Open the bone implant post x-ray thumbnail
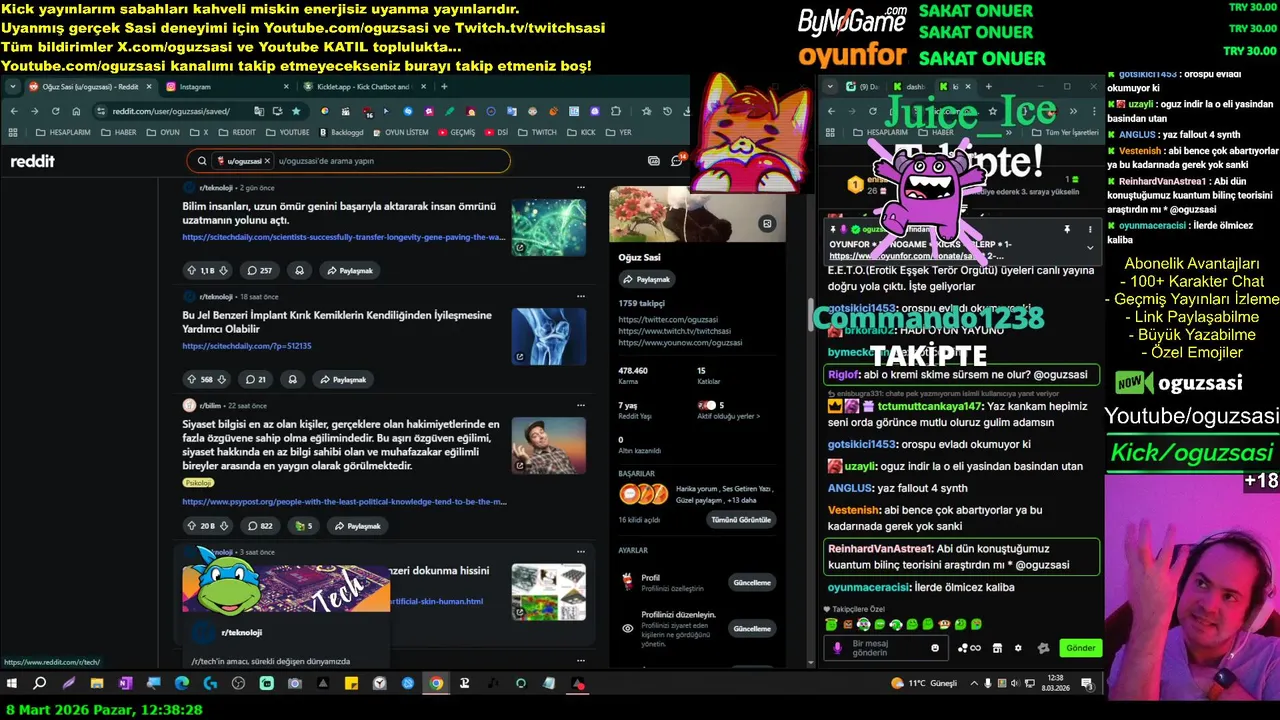The height and width of the screenshot is (720, 1280). [x=549, y=336]
